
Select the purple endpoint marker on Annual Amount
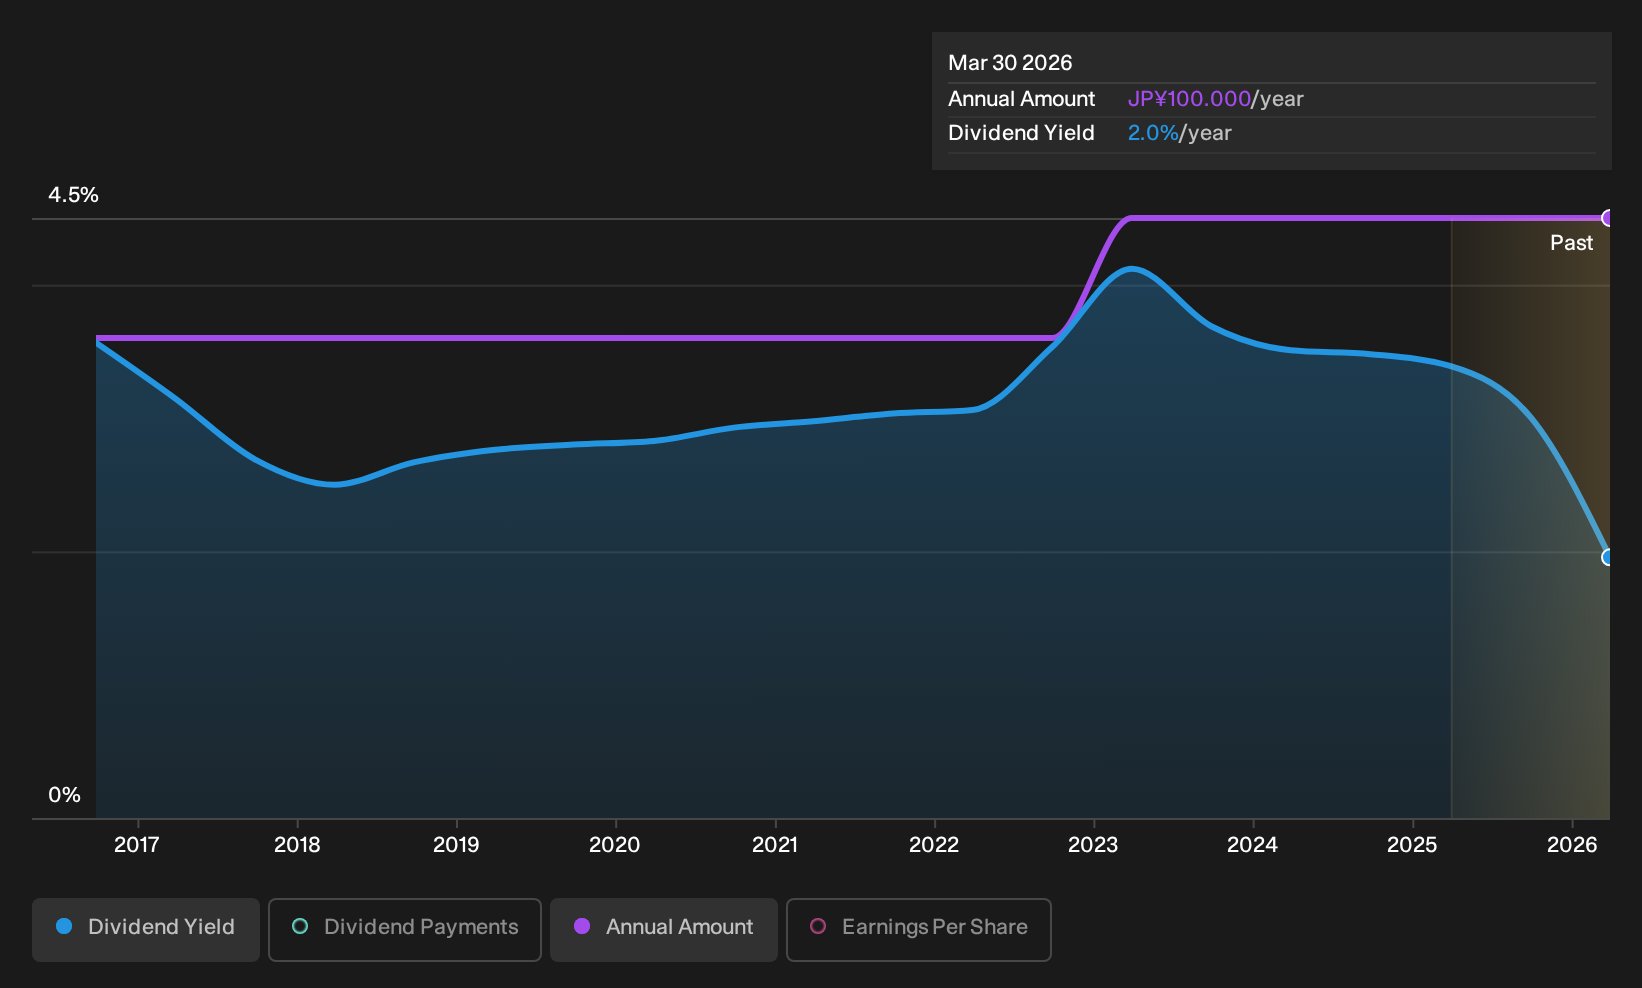pos(1608,218)
